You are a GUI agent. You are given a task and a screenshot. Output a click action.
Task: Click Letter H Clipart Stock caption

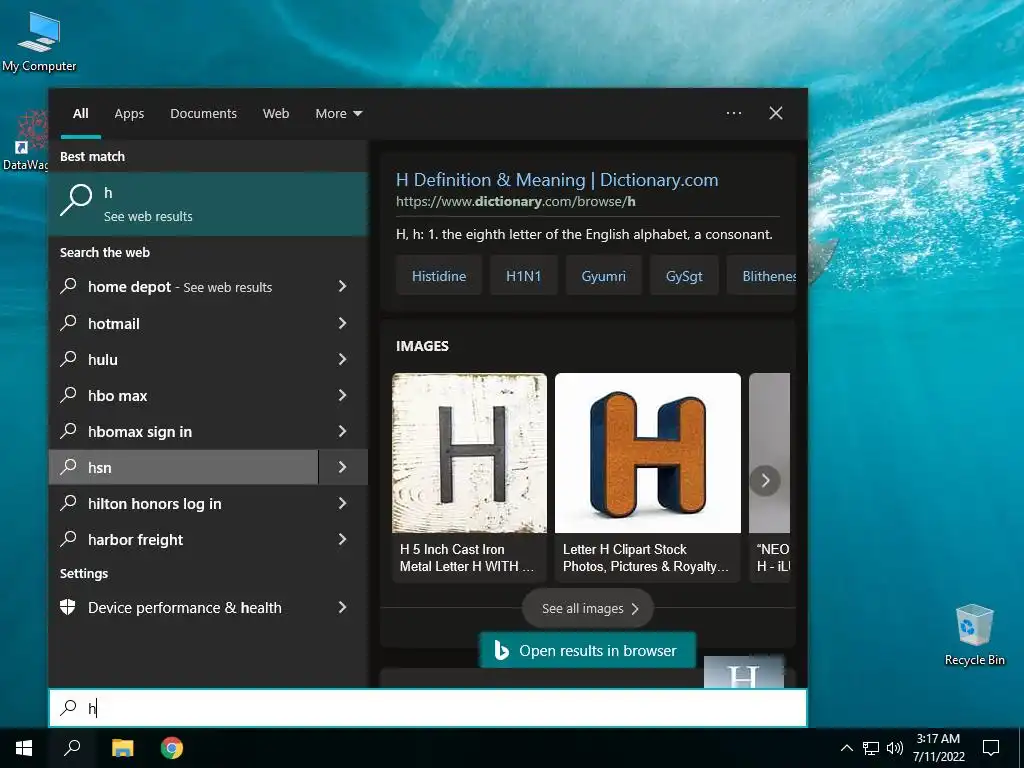pos(645,558)
